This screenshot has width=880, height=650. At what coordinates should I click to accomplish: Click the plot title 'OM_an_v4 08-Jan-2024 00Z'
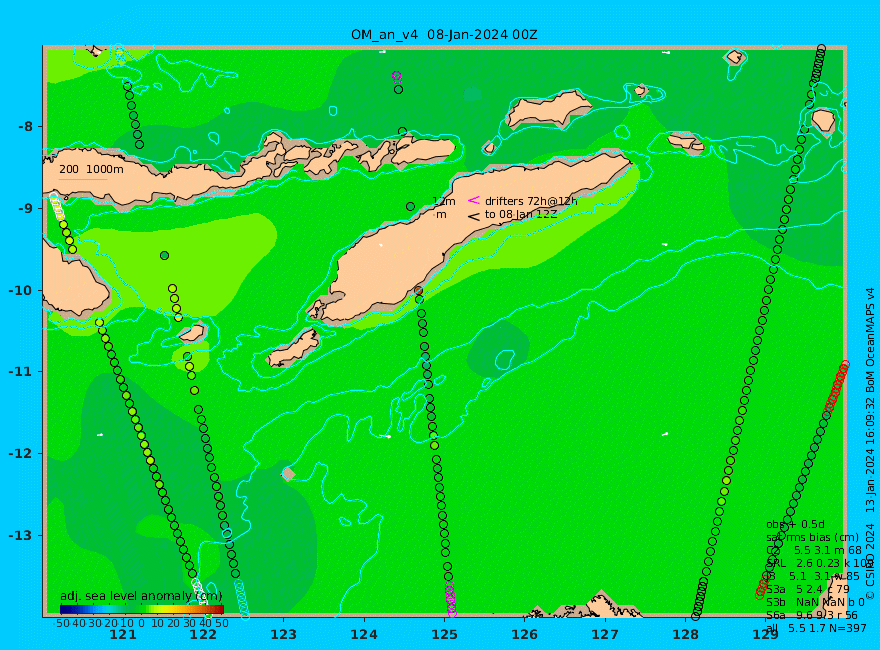[444, 35]
